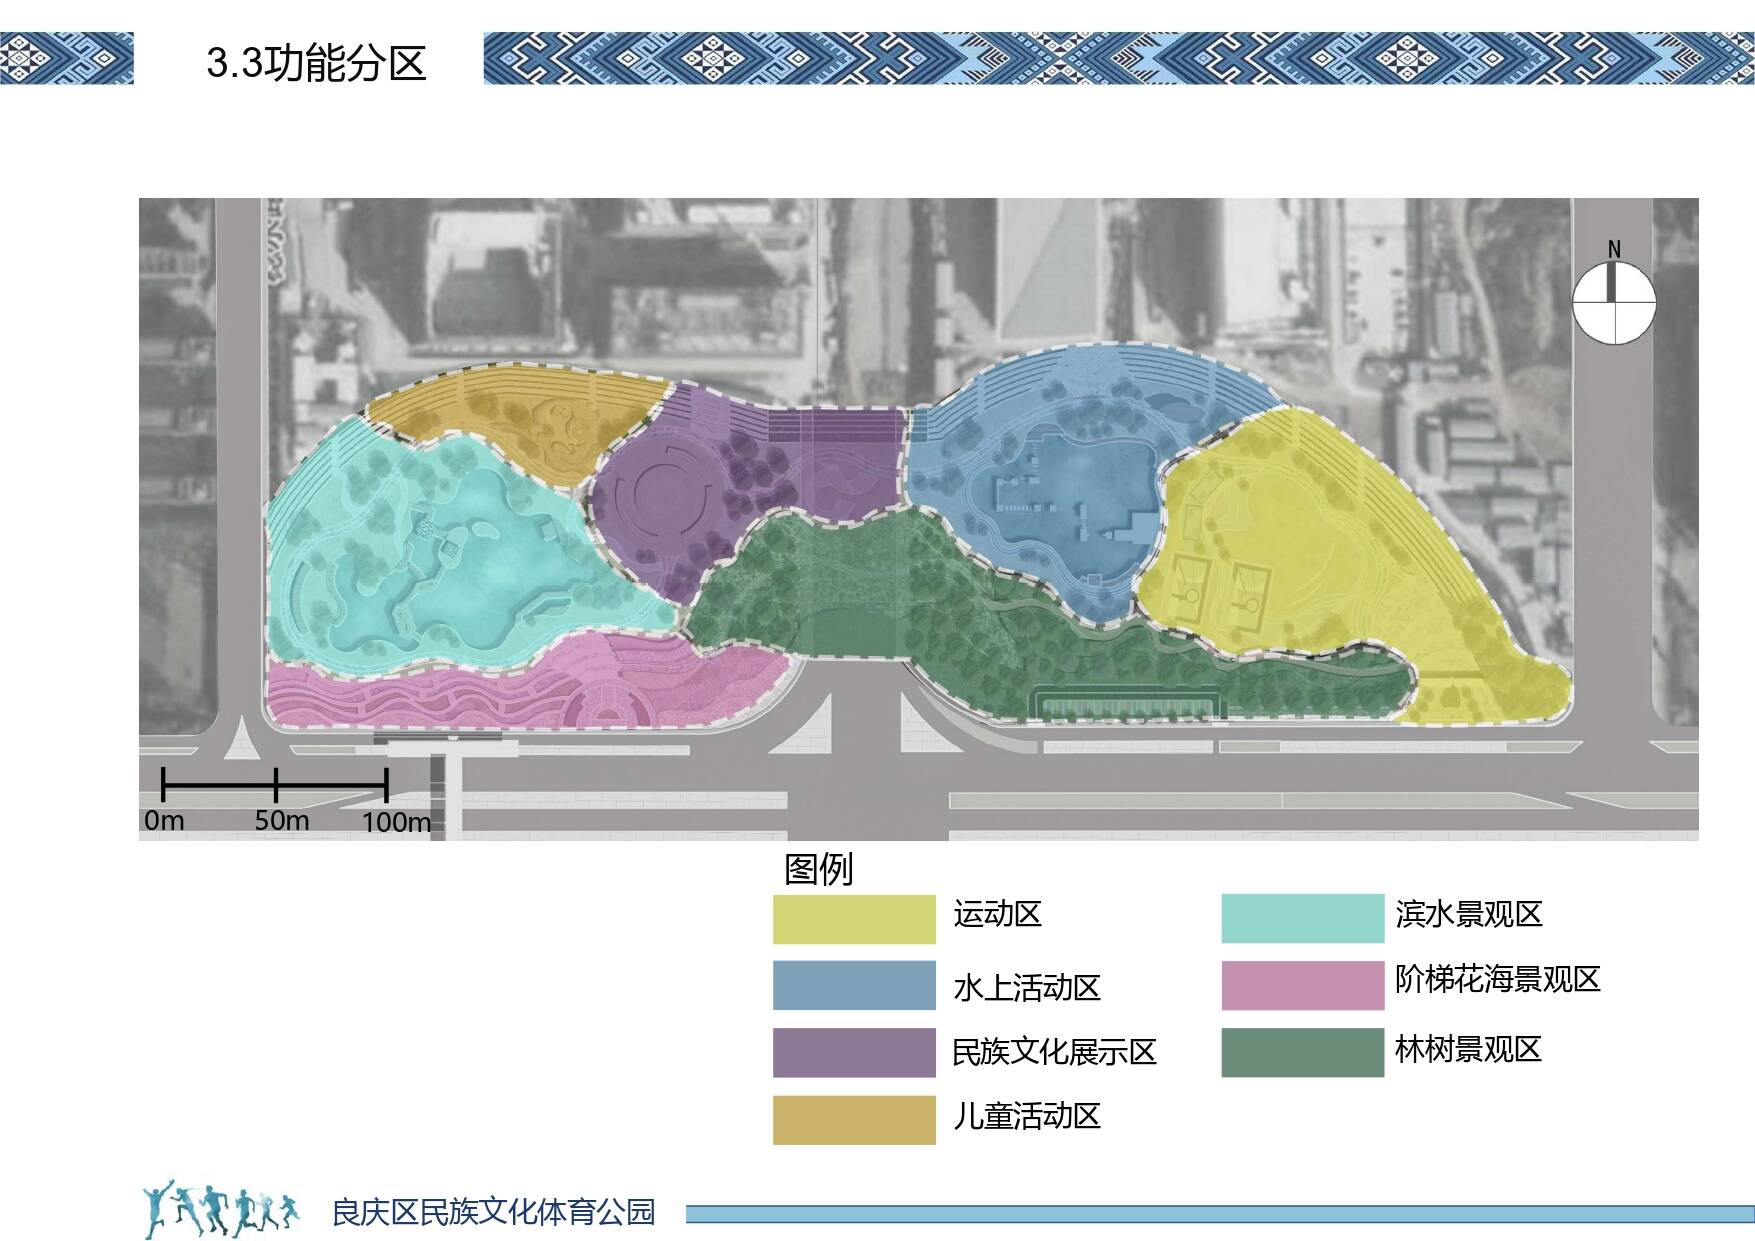Click the green 林树景观区 legend swatch
Screen dimensions: 1755x1241
(x=1303, y=1053)
